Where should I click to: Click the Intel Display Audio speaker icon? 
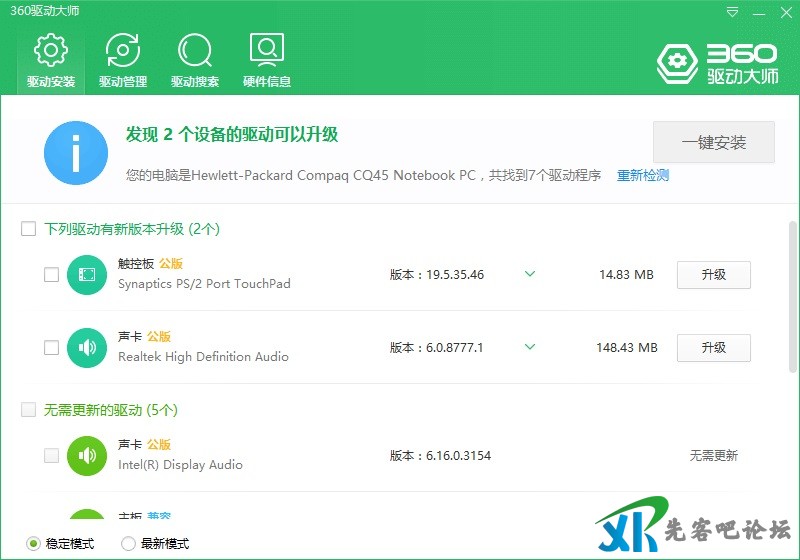[x=87, y=456]
